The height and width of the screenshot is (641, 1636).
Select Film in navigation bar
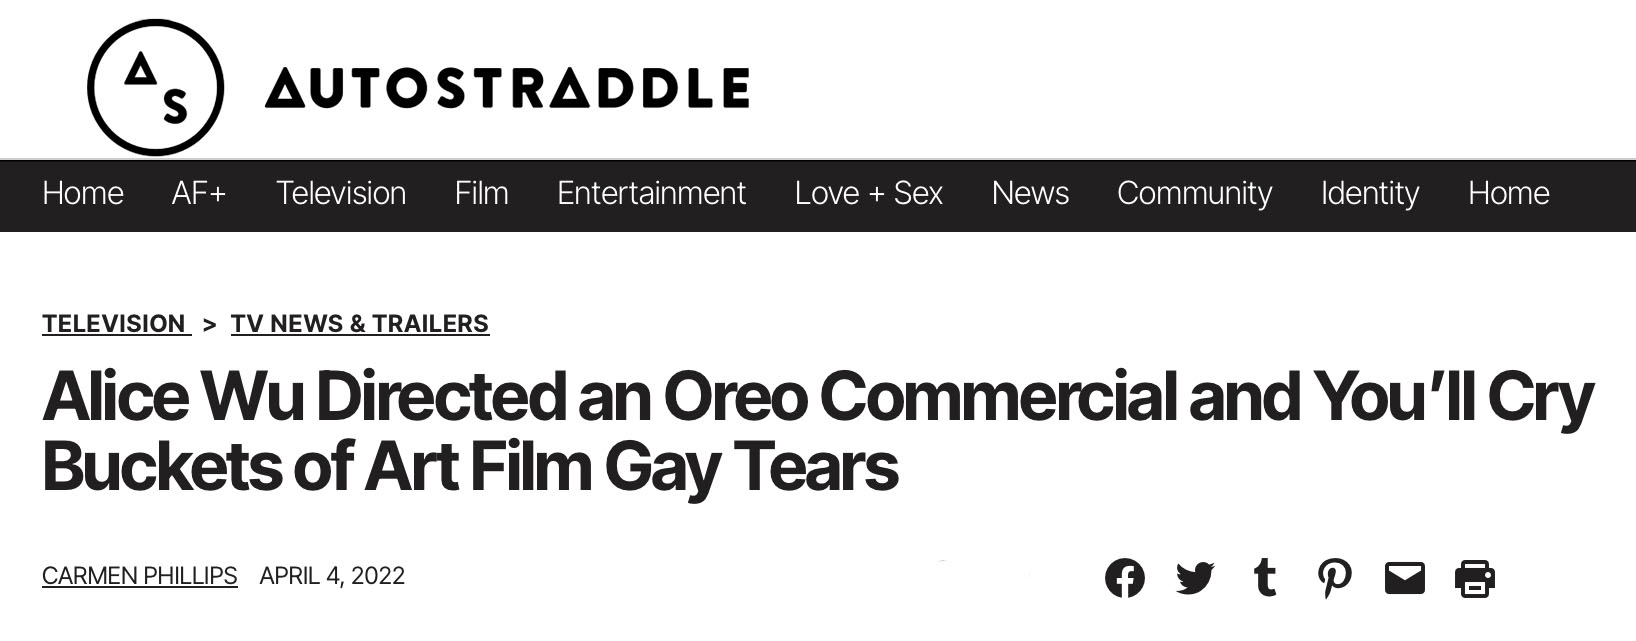point(481,193)
